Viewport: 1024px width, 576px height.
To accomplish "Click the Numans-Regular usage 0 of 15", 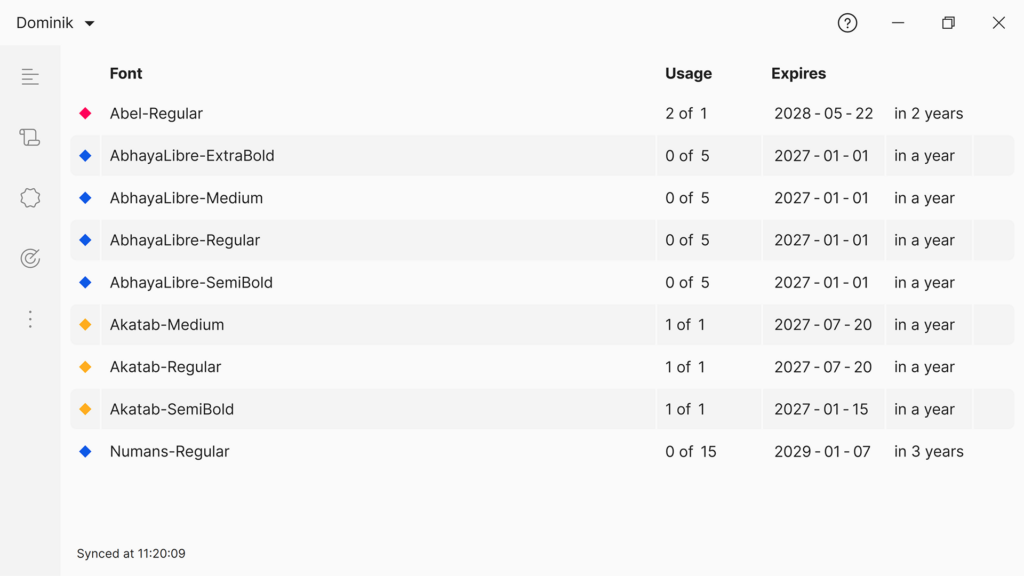I will 691,452.
